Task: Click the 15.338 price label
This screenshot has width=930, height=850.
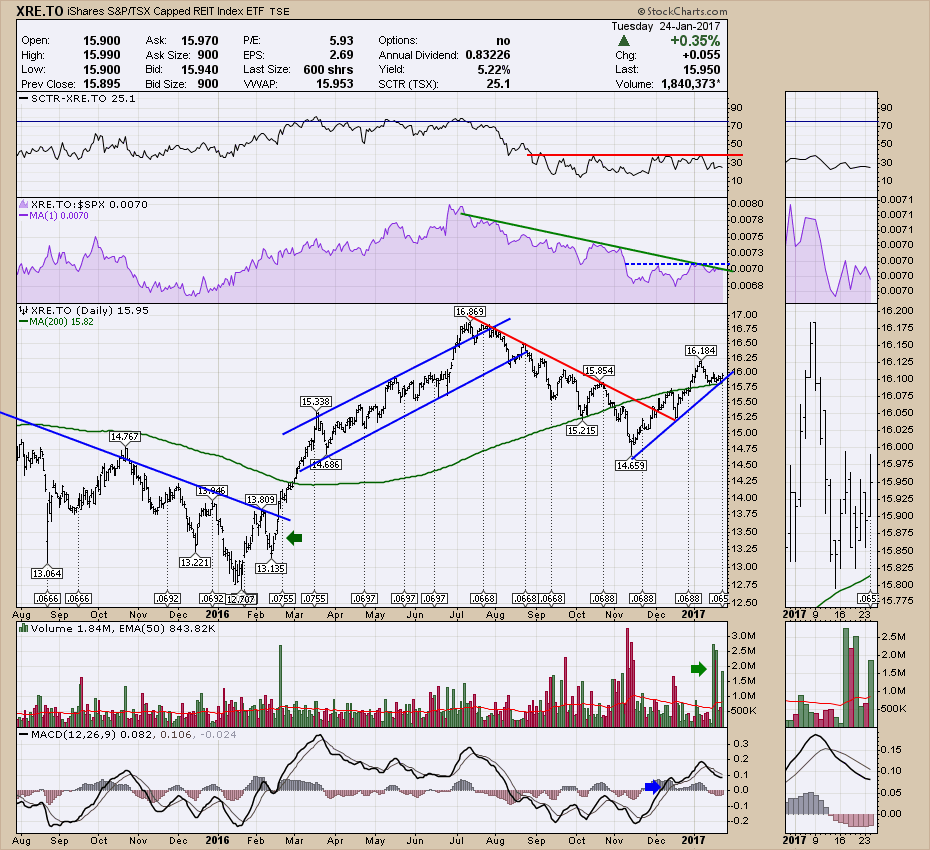Action: tap(316, 402)
